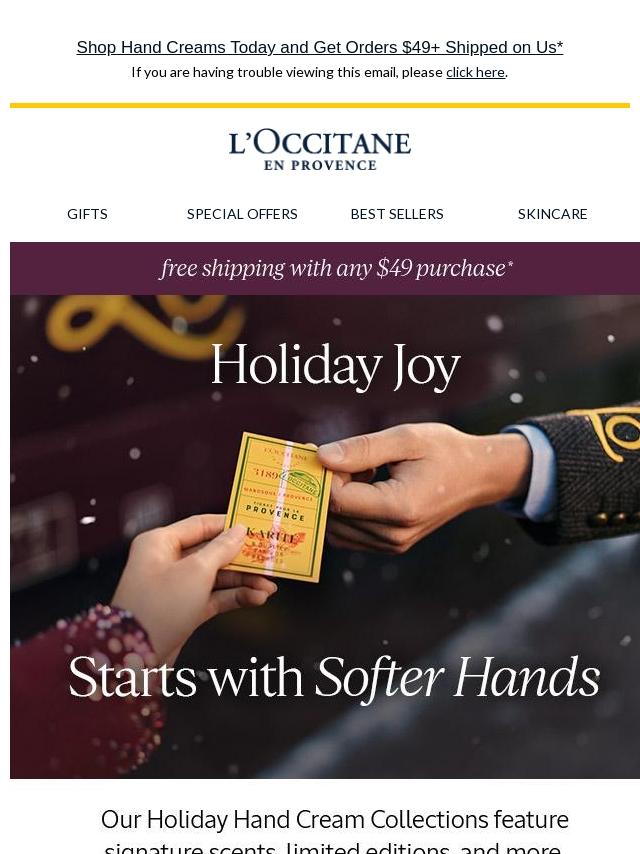The height and width of the screenshot is (854, 640).
Task: Open the L'Occitane logo
Action: (x=320, y=144)
